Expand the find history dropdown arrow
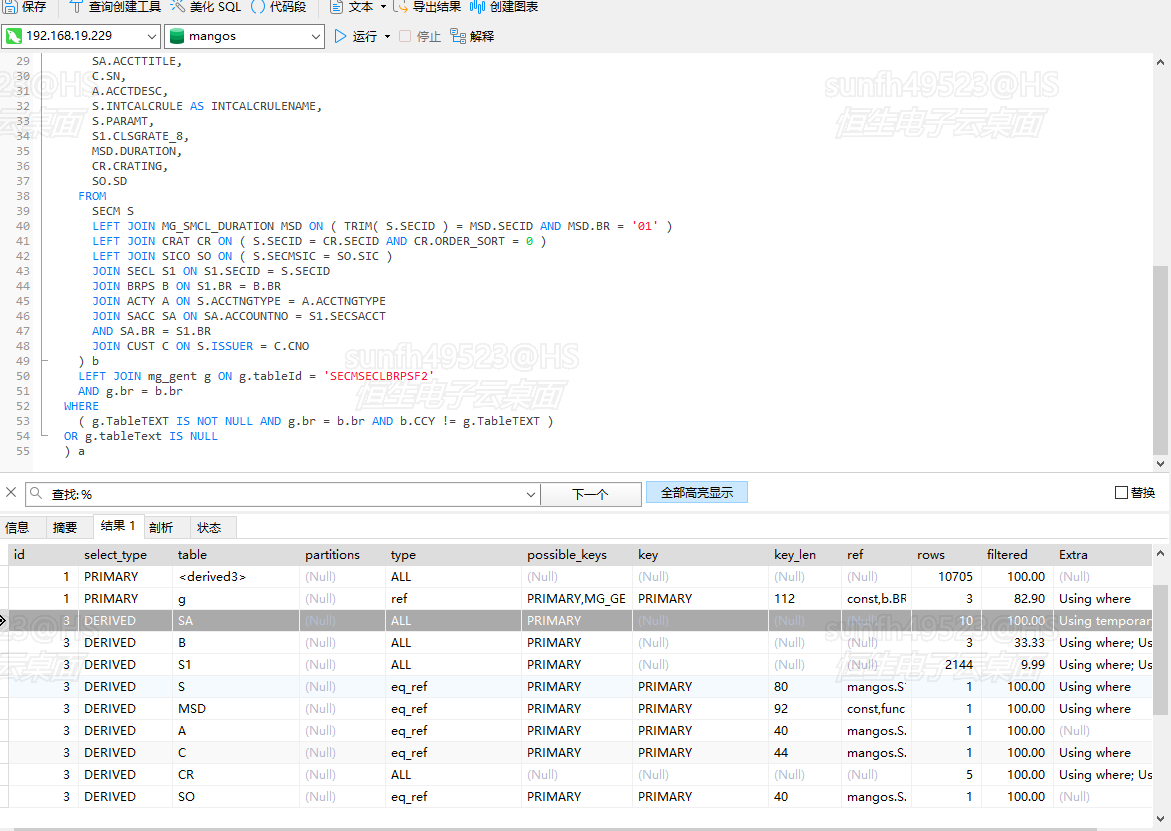 tap(530, 494)
